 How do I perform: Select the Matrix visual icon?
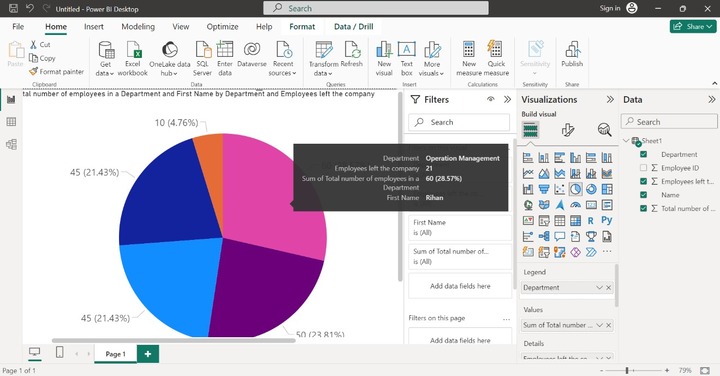click(575, 221)
